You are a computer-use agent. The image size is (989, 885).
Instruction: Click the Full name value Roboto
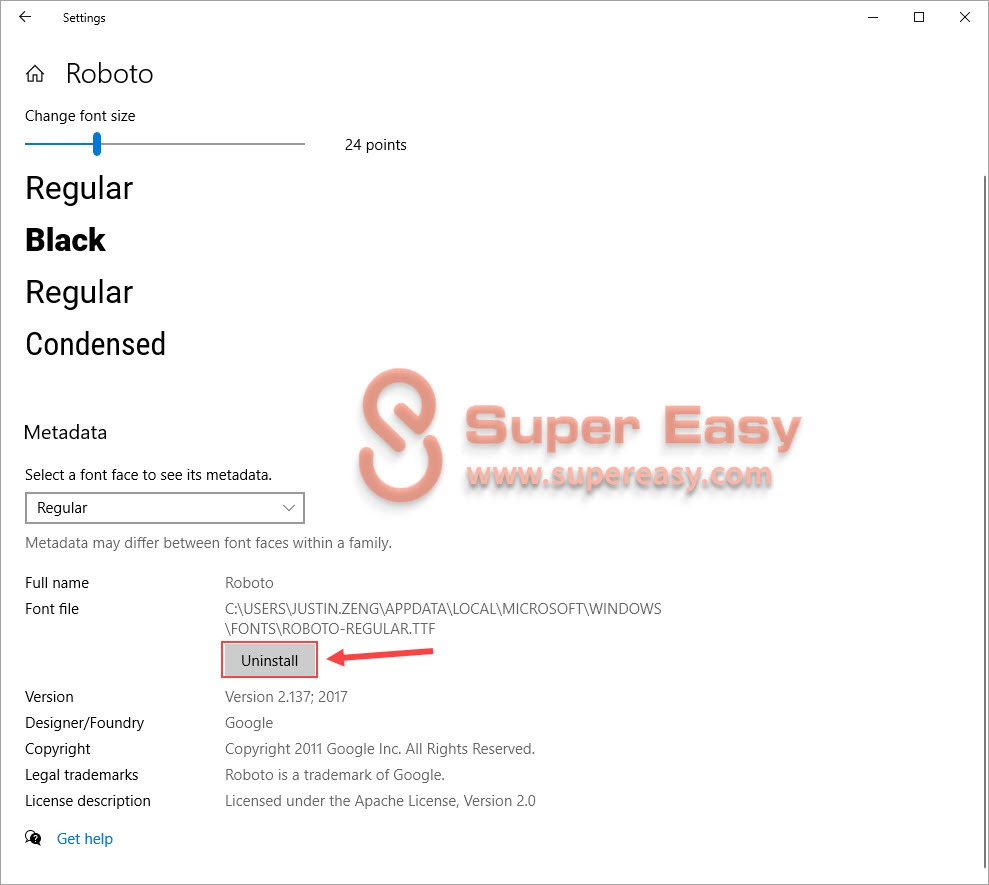tap(249, 582)
